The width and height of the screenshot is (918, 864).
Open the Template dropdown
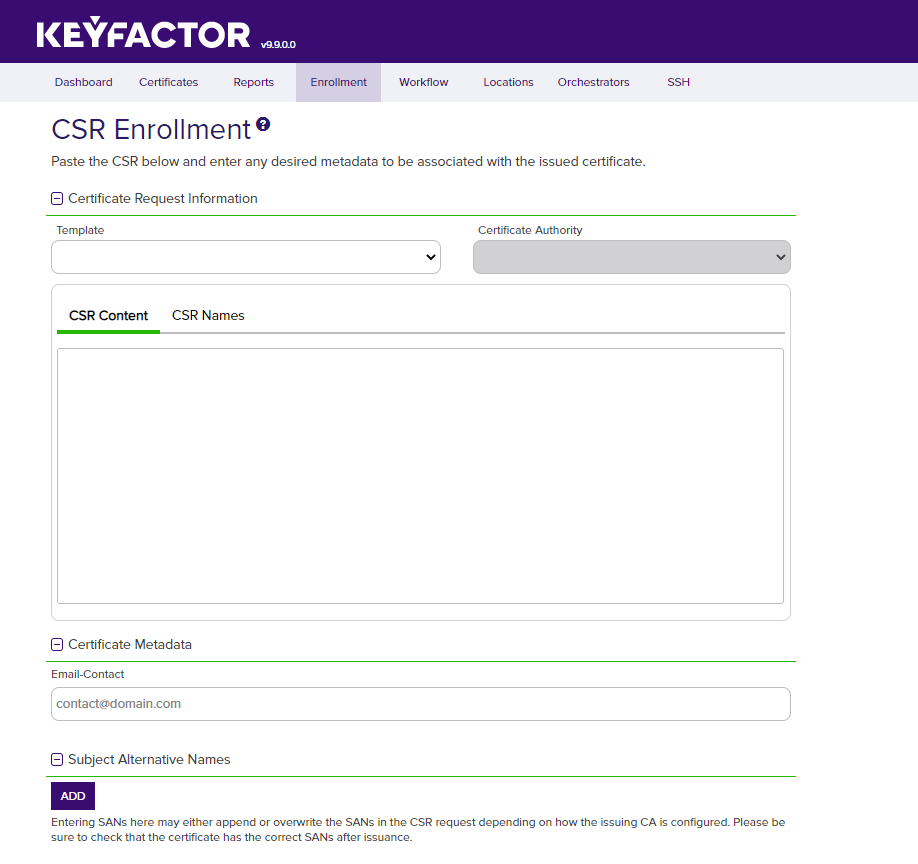[246, 257]
